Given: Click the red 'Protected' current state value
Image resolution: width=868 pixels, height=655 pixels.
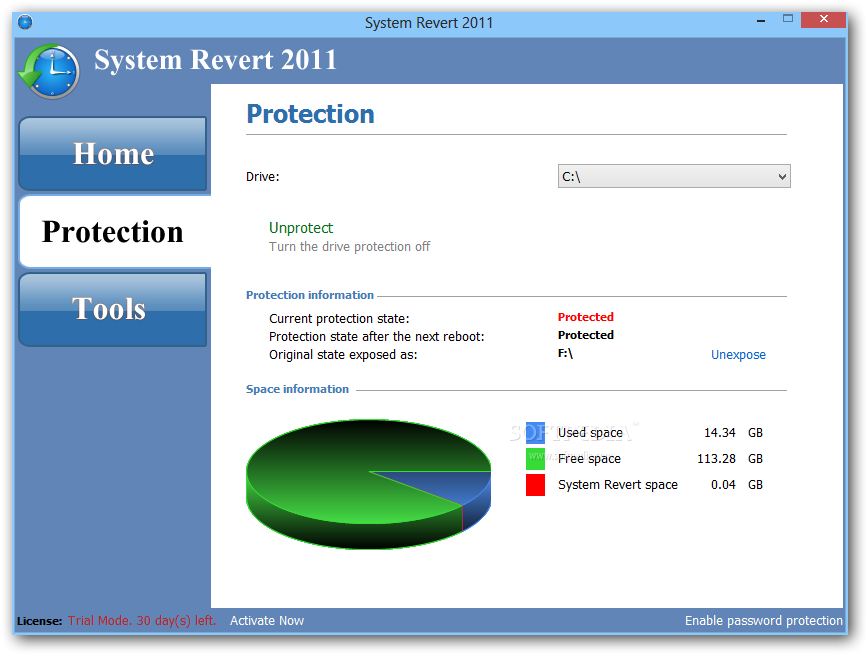Looking at the screenshot, I should (x=586, y=317).
